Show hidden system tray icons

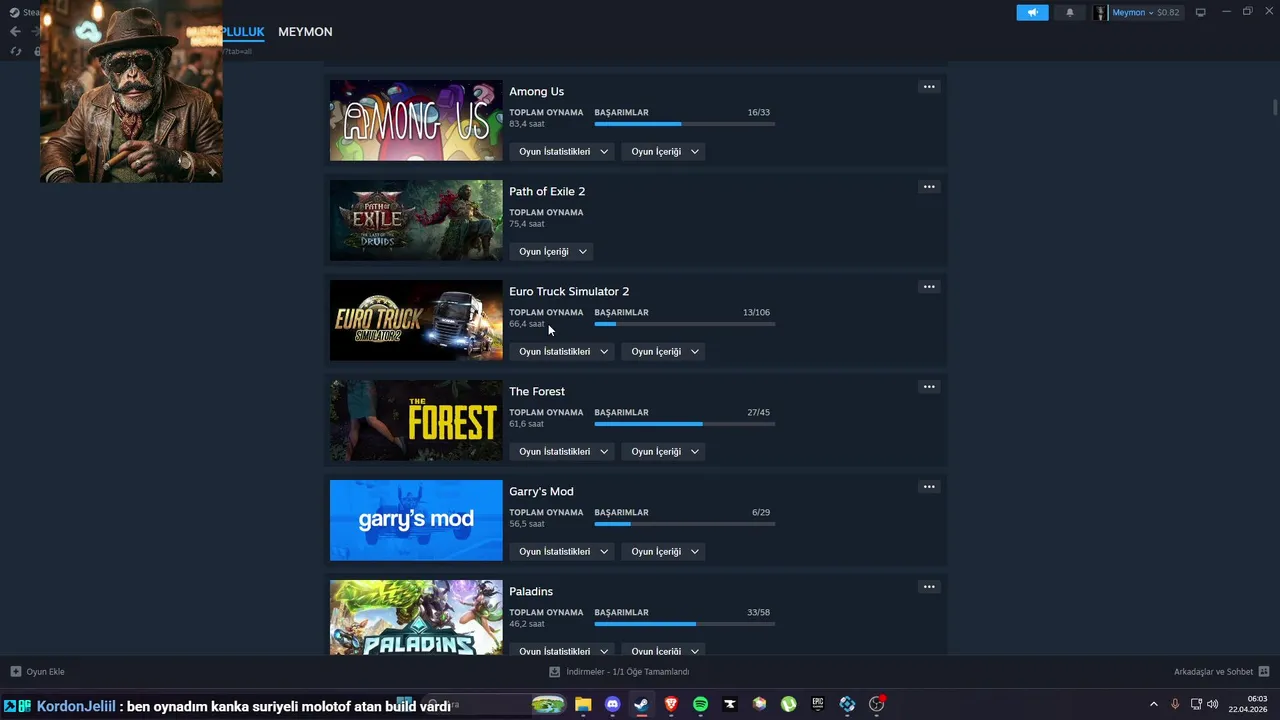click(x=1153, y=705)
